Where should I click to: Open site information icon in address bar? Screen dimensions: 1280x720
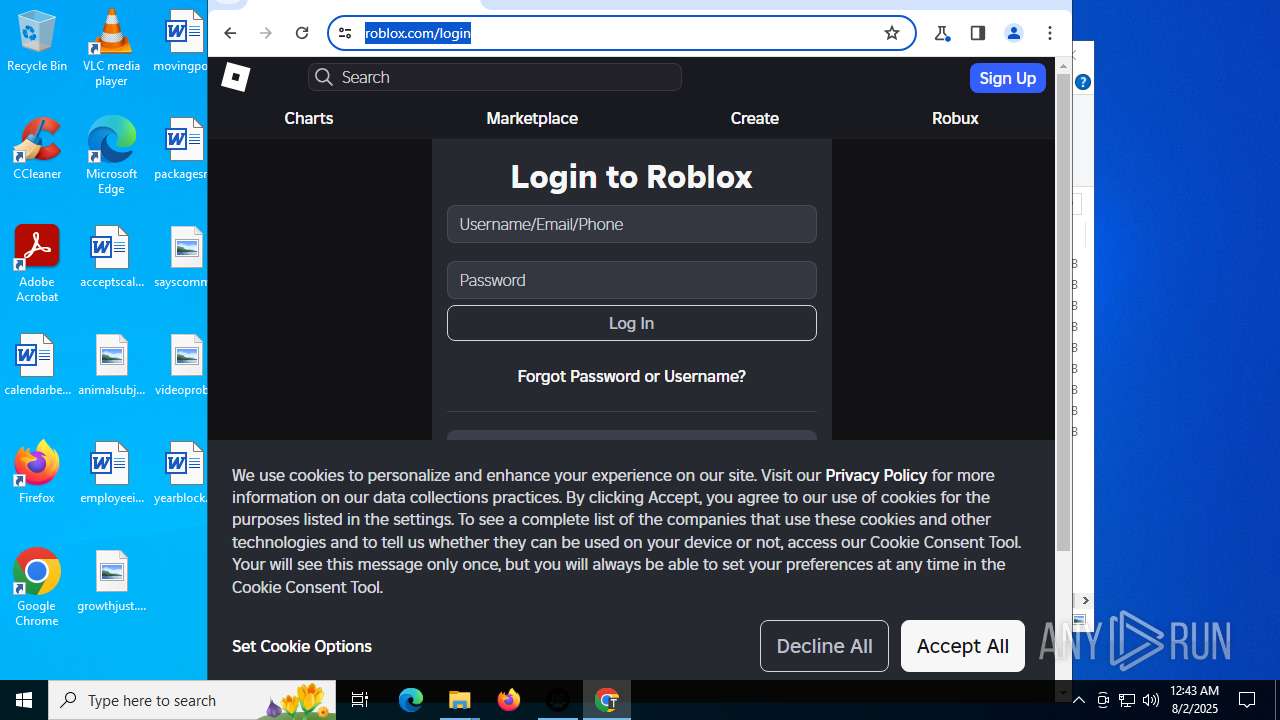pyautogui.click(x=345, y=33)
